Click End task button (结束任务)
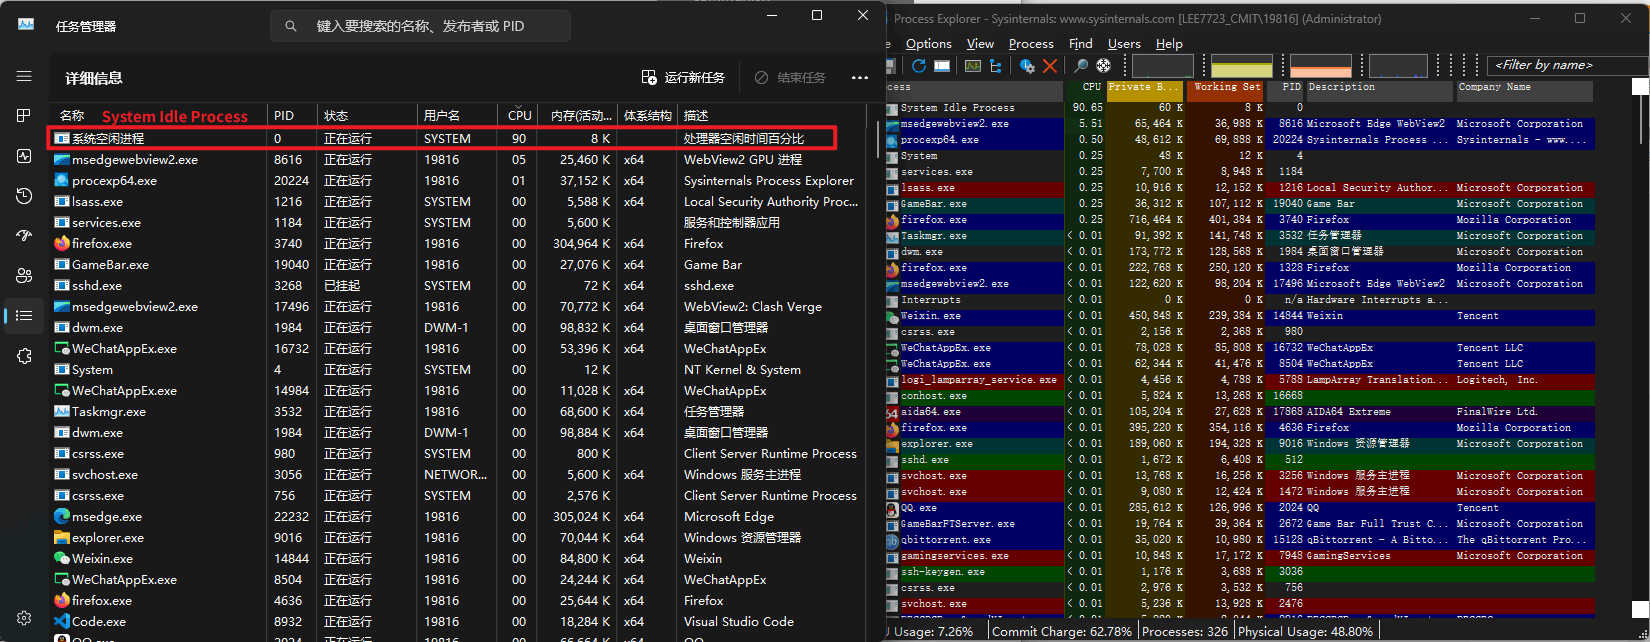 [790, 77]
